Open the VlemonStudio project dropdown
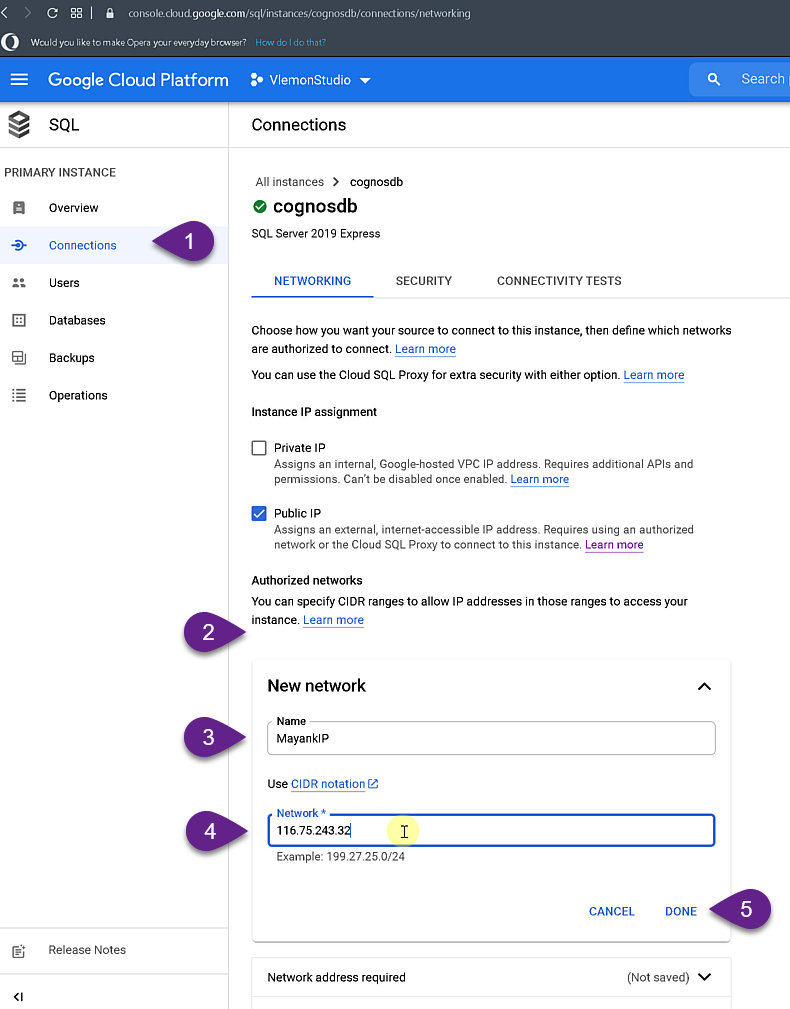The width and height of the screenshot is (790, 1009). (x=310, y=80)
